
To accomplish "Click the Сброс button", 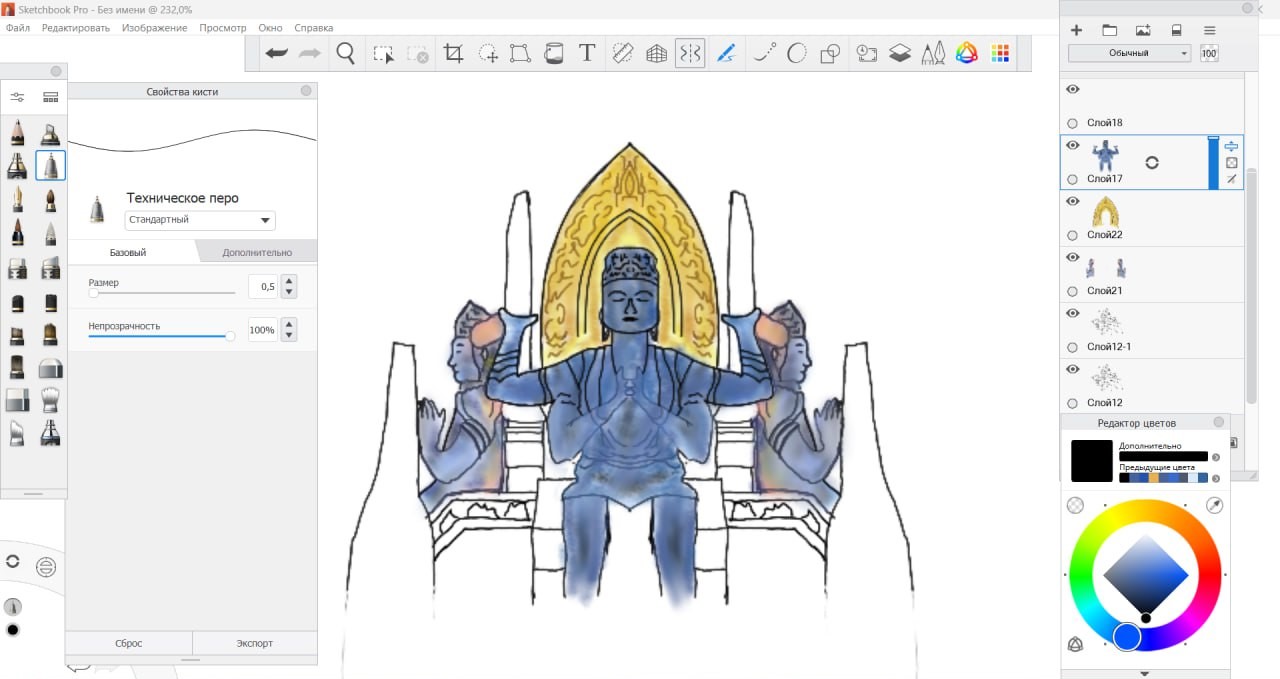I will click(129, 643).
